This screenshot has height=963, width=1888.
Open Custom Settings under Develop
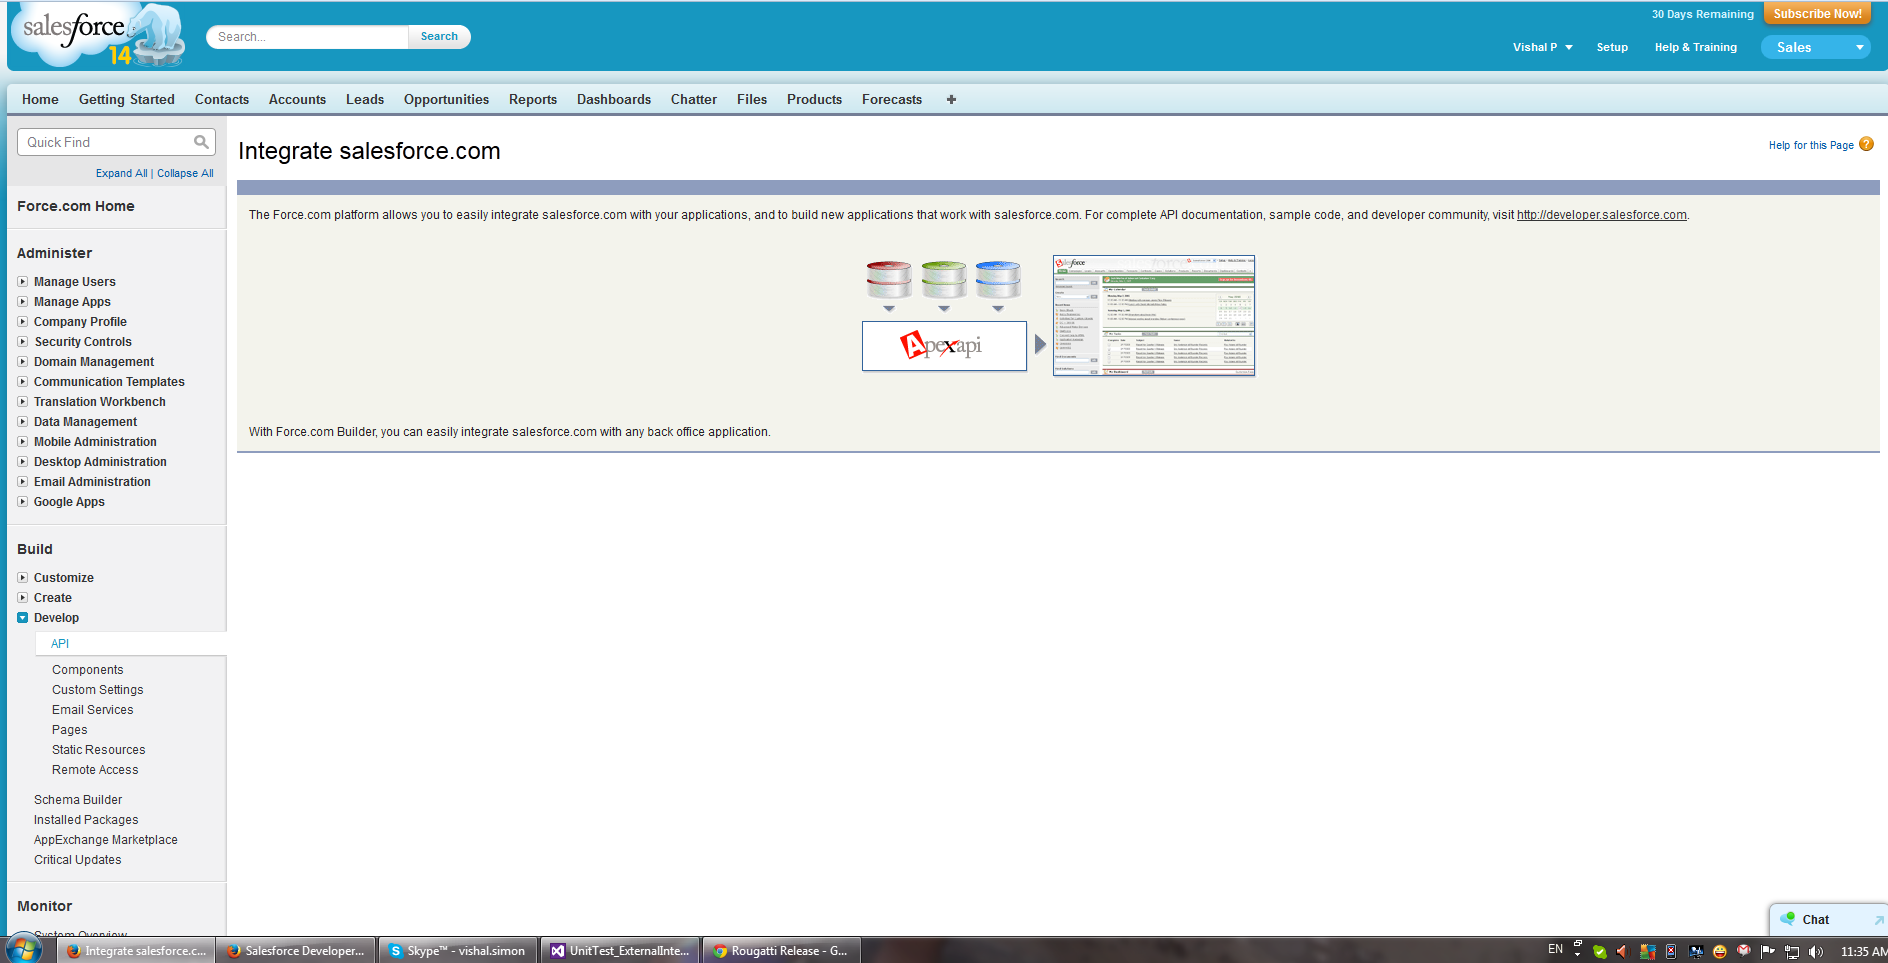point(98,690)
